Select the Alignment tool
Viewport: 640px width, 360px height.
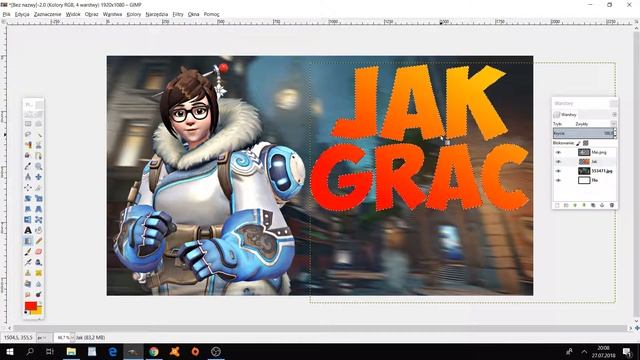point(28,187)
